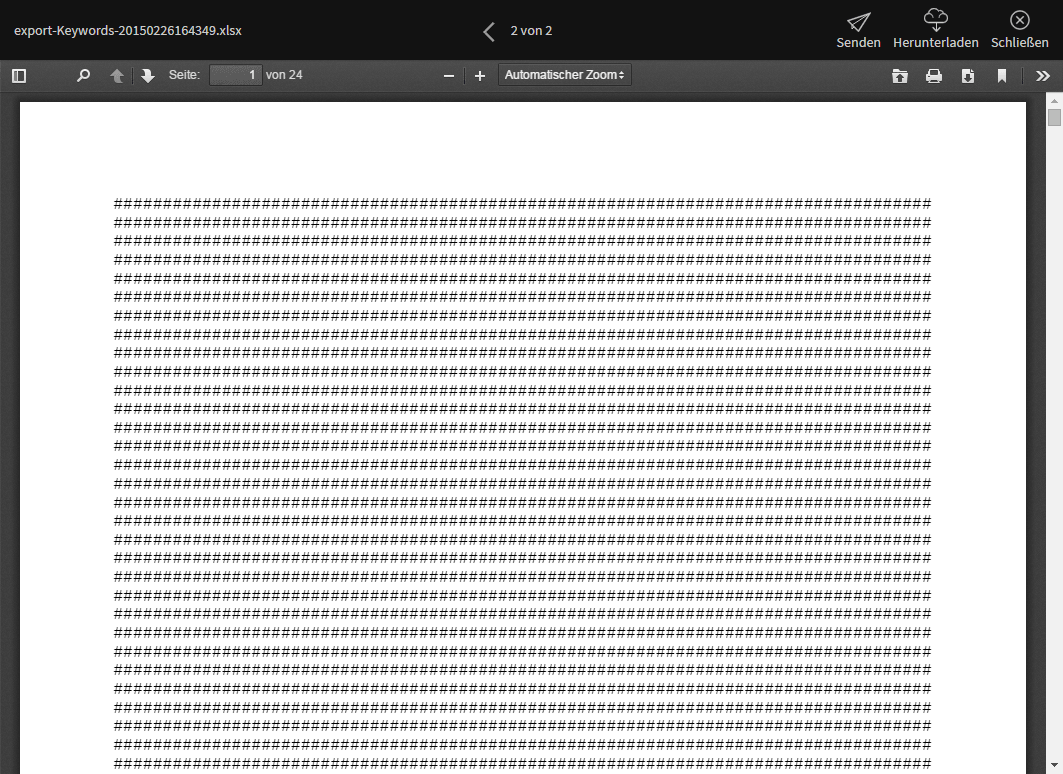Download the PDF from the toolbar
This screenshot has height=774, width=1063.
[967, 76]
